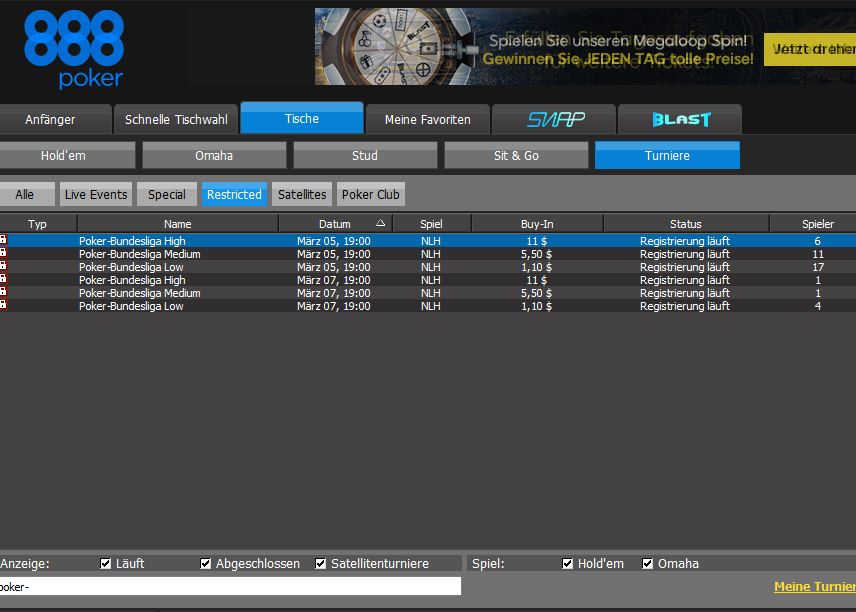Select the Turniere tab
This screenshot has width=856, height=612.
click(667, 156)
